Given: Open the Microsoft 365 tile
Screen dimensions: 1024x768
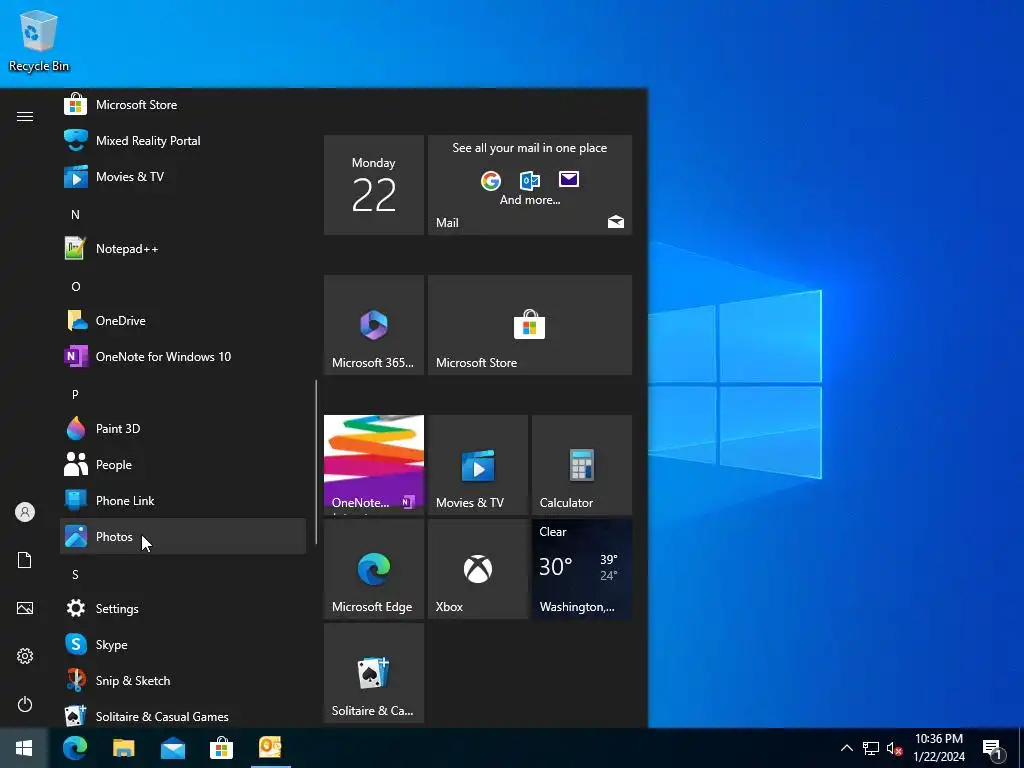Looking at the screenshot, I should tap(374, 325).
